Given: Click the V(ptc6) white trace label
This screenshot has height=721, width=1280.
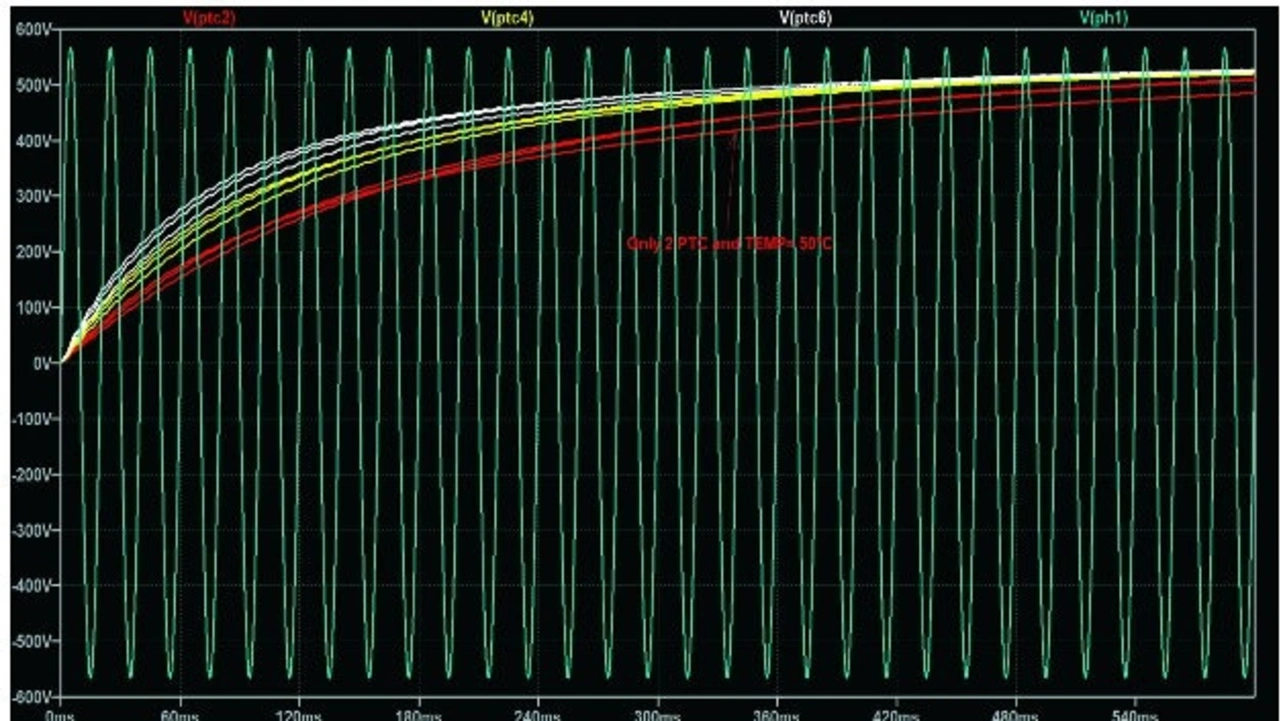Looking at the screenshot, I should (x=805, y=17).
